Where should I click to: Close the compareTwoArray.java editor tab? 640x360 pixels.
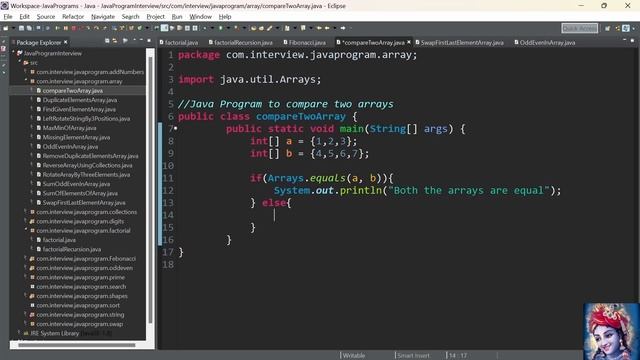point(409,42)
